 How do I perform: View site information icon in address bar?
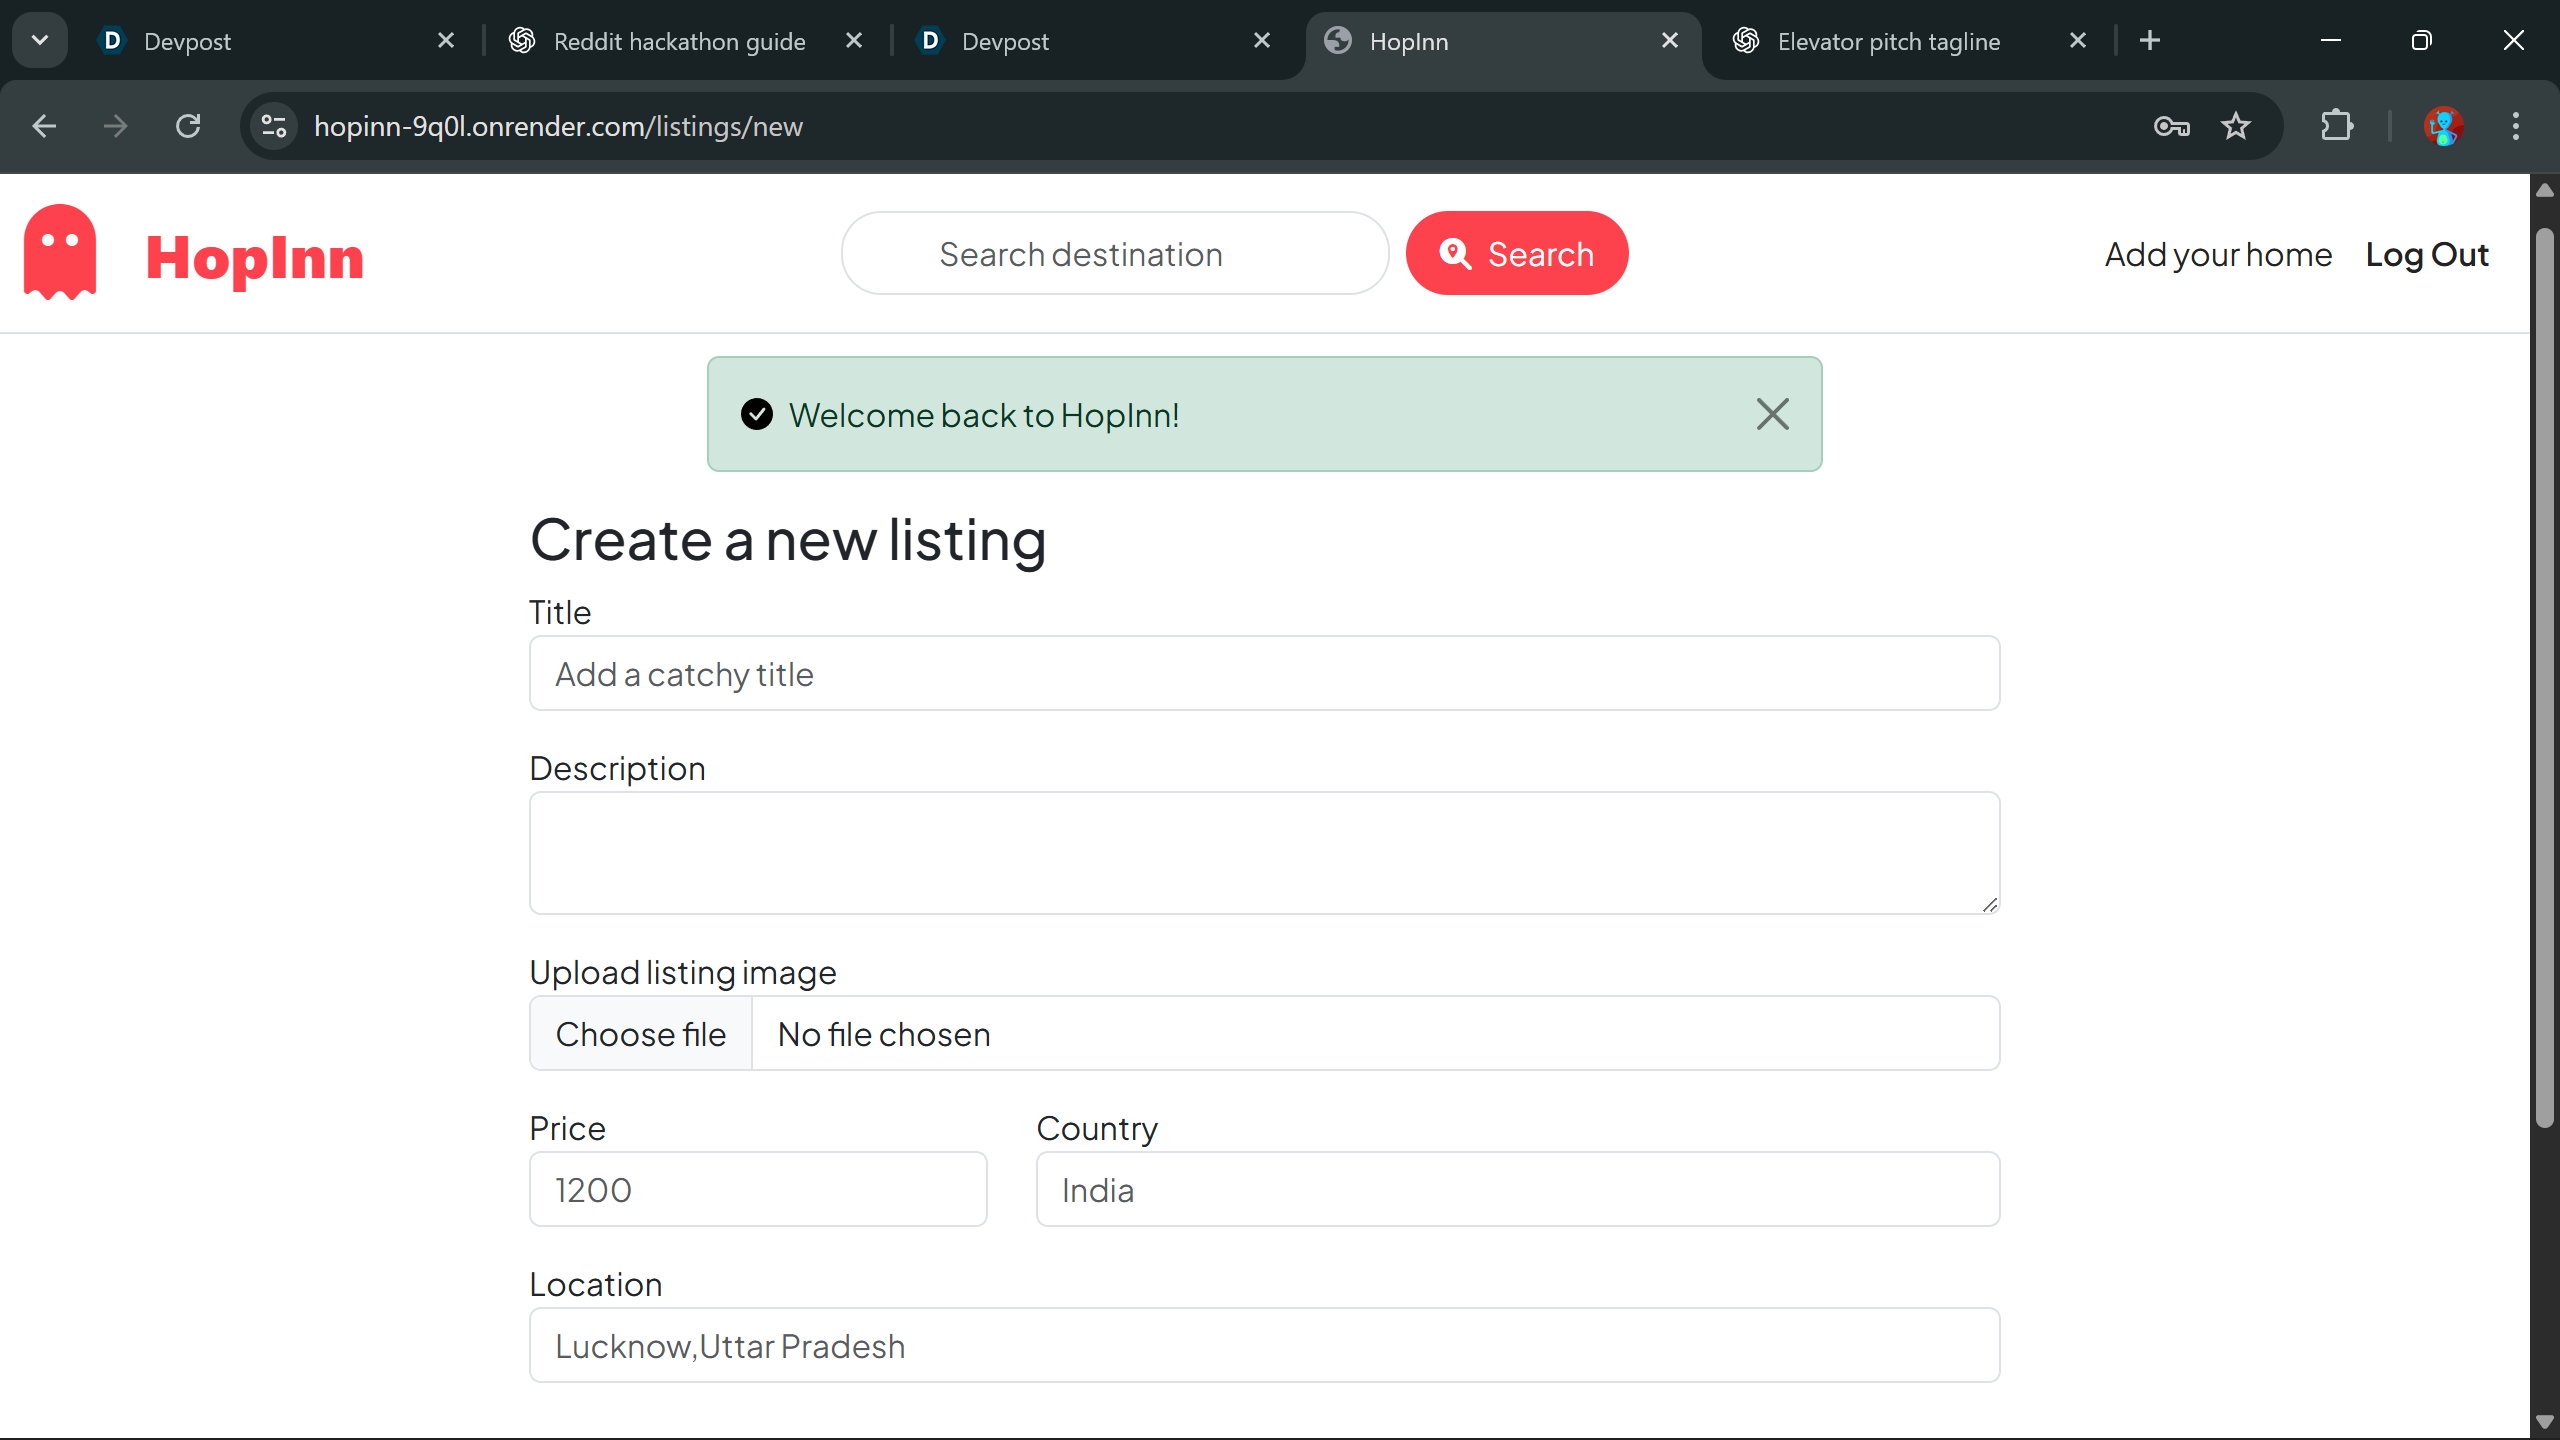[x=274, y=126]
